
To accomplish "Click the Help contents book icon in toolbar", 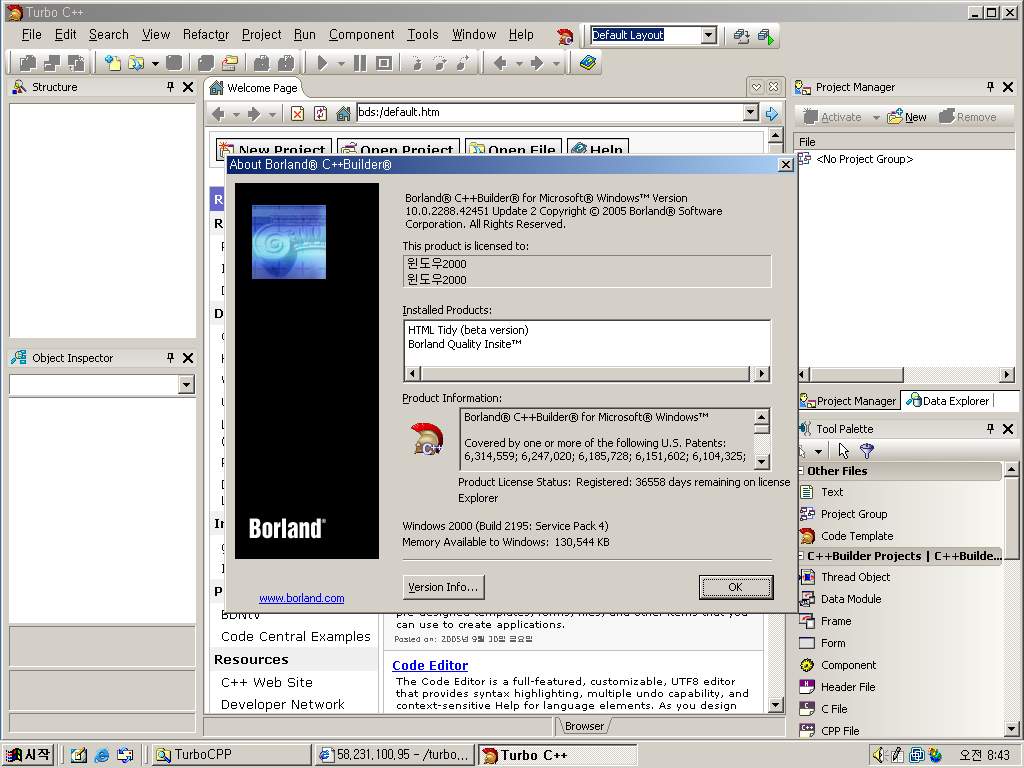I will (587, 63).
